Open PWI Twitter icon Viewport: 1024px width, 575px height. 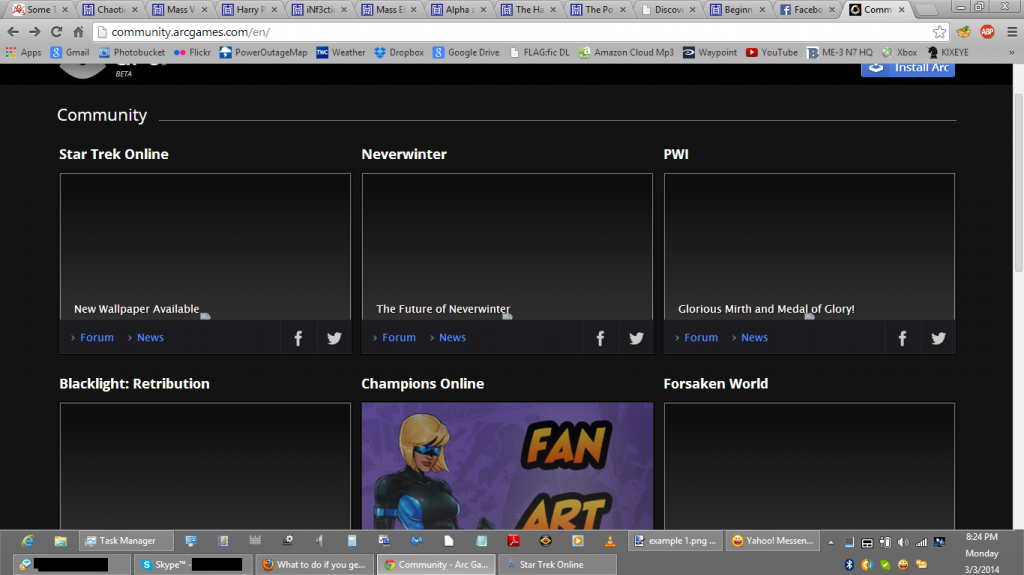[x=938, y=338]
